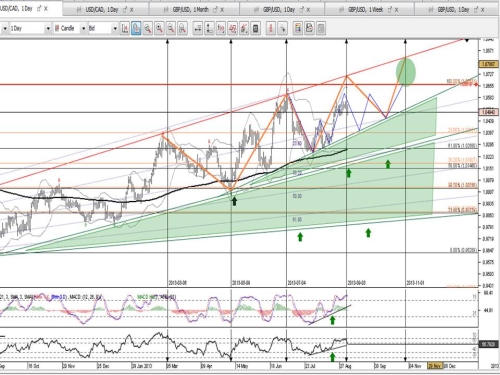The width and height of the screenshot is (500, 375).
Task: Click the green circle target zone
Action: click(406, 72)
